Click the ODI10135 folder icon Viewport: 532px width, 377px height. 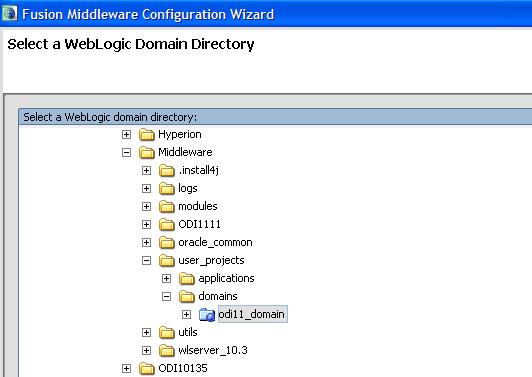pos(147,369)
